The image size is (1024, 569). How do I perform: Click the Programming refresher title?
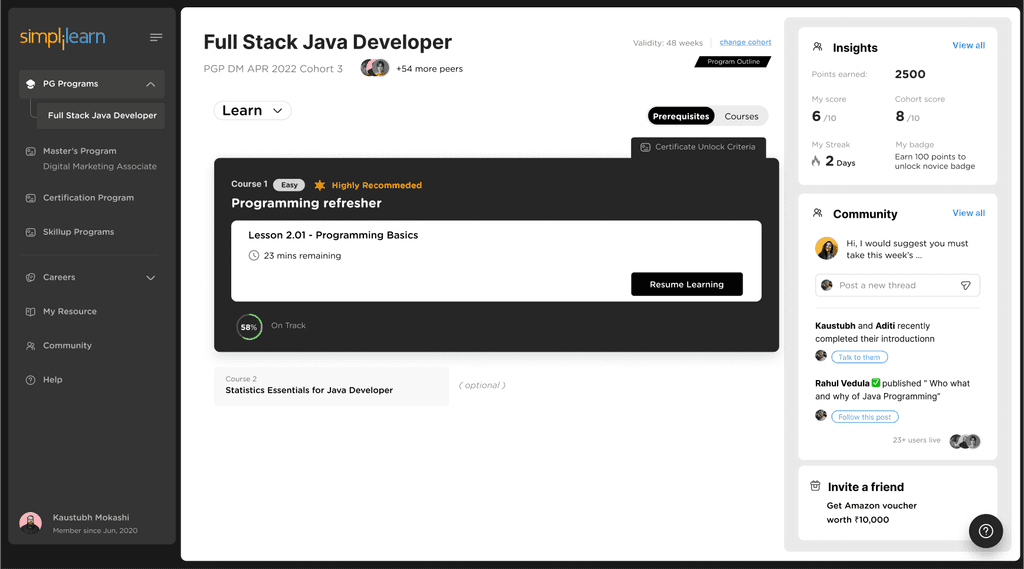coord(306,203)
